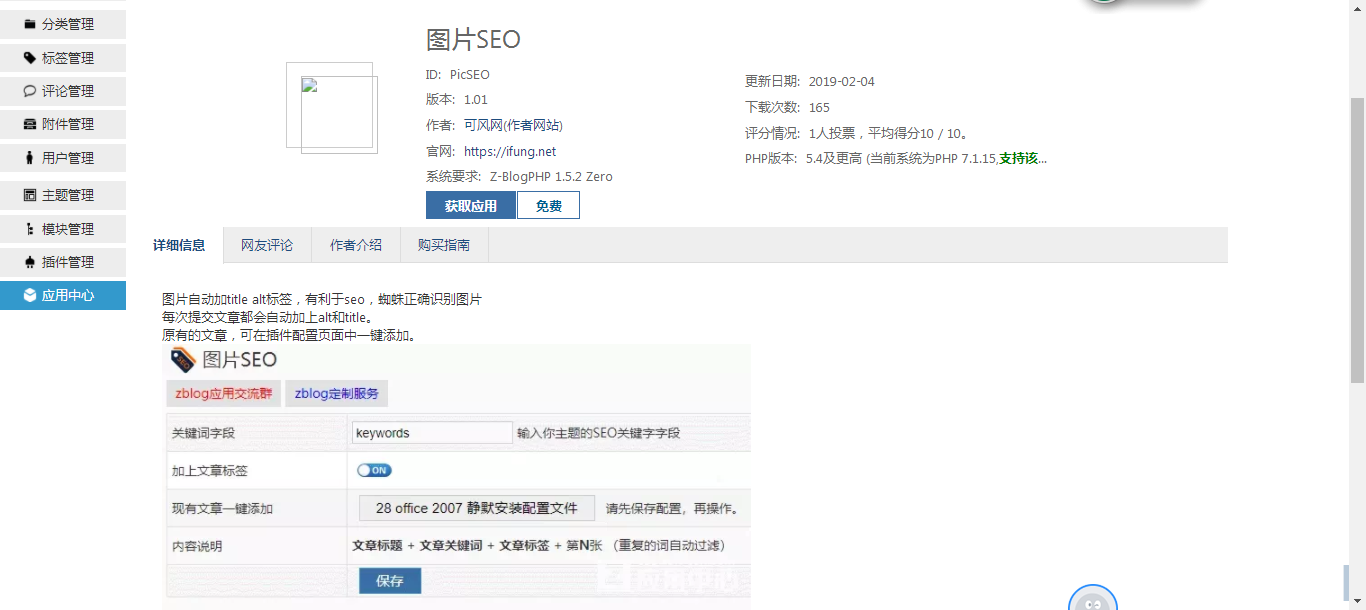
Task: Click the 免费 price button
Action: tap(548, 206)
